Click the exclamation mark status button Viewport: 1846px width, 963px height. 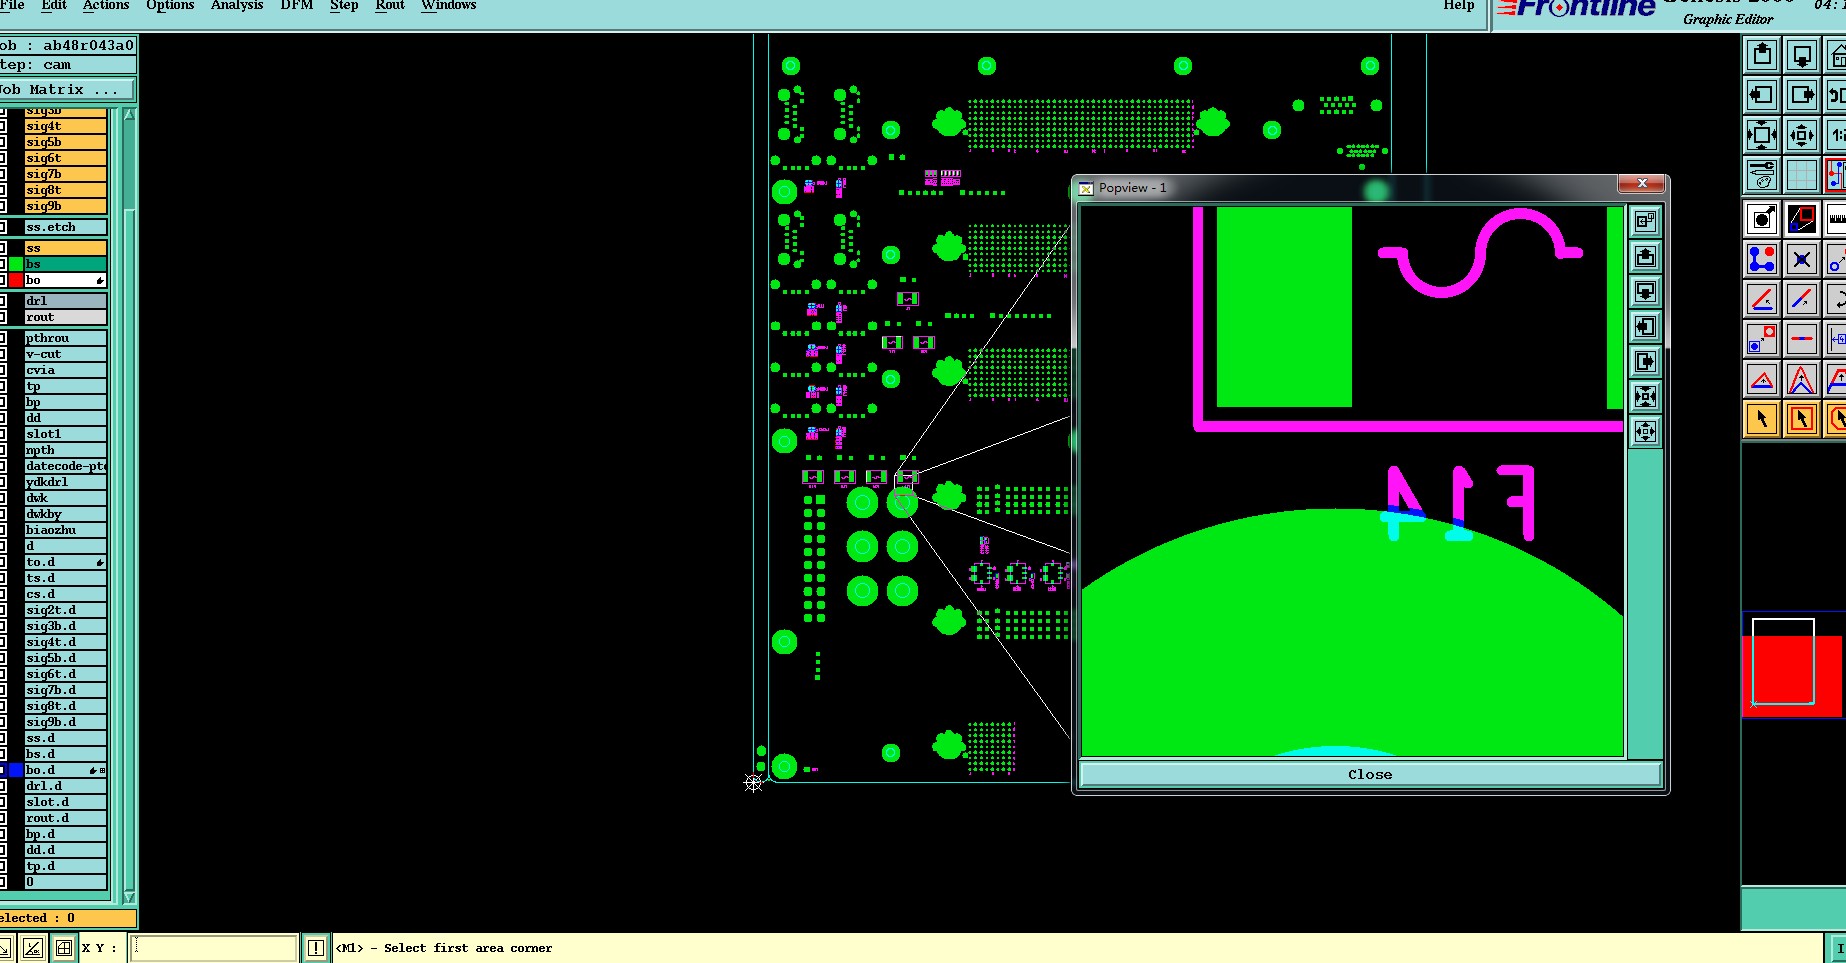pyautogui.click(x=316, y=948)
